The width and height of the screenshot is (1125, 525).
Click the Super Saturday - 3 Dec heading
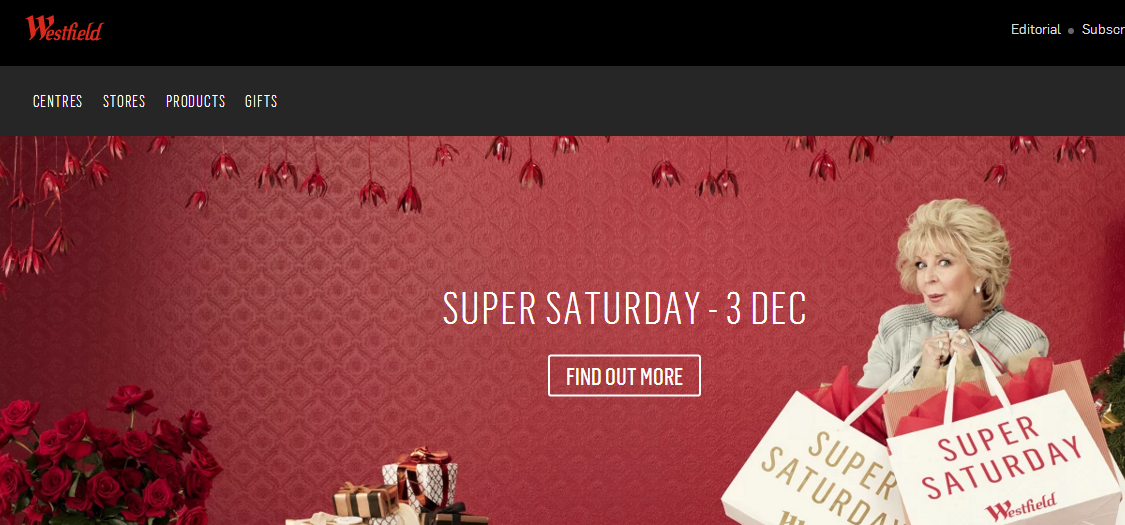pyautogui.click(x=624, y=308)
